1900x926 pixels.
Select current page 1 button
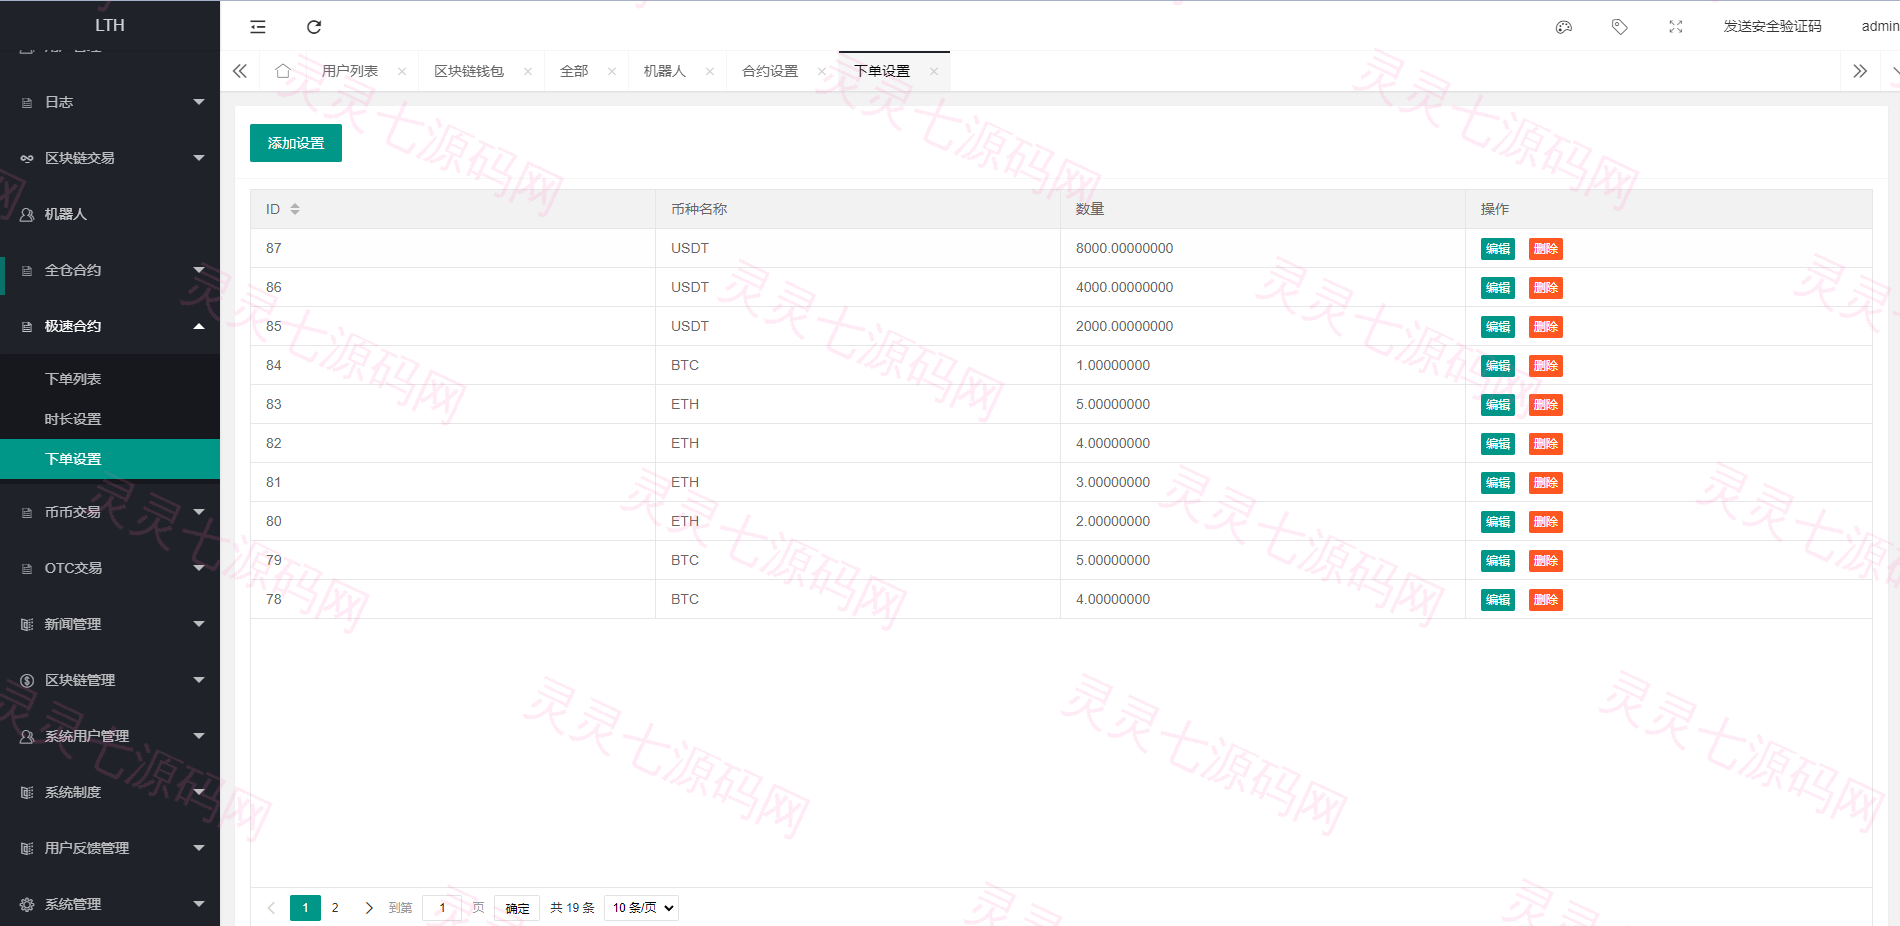(x=305, y=908)
